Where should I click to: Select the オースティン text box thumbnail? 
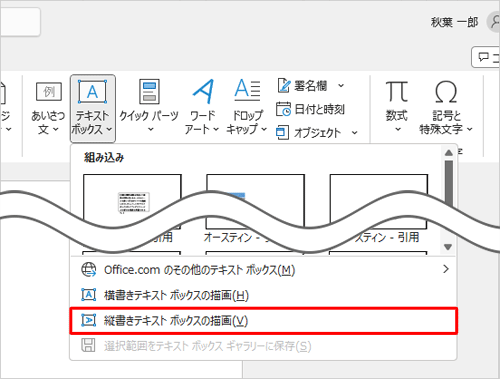(255, 201)
